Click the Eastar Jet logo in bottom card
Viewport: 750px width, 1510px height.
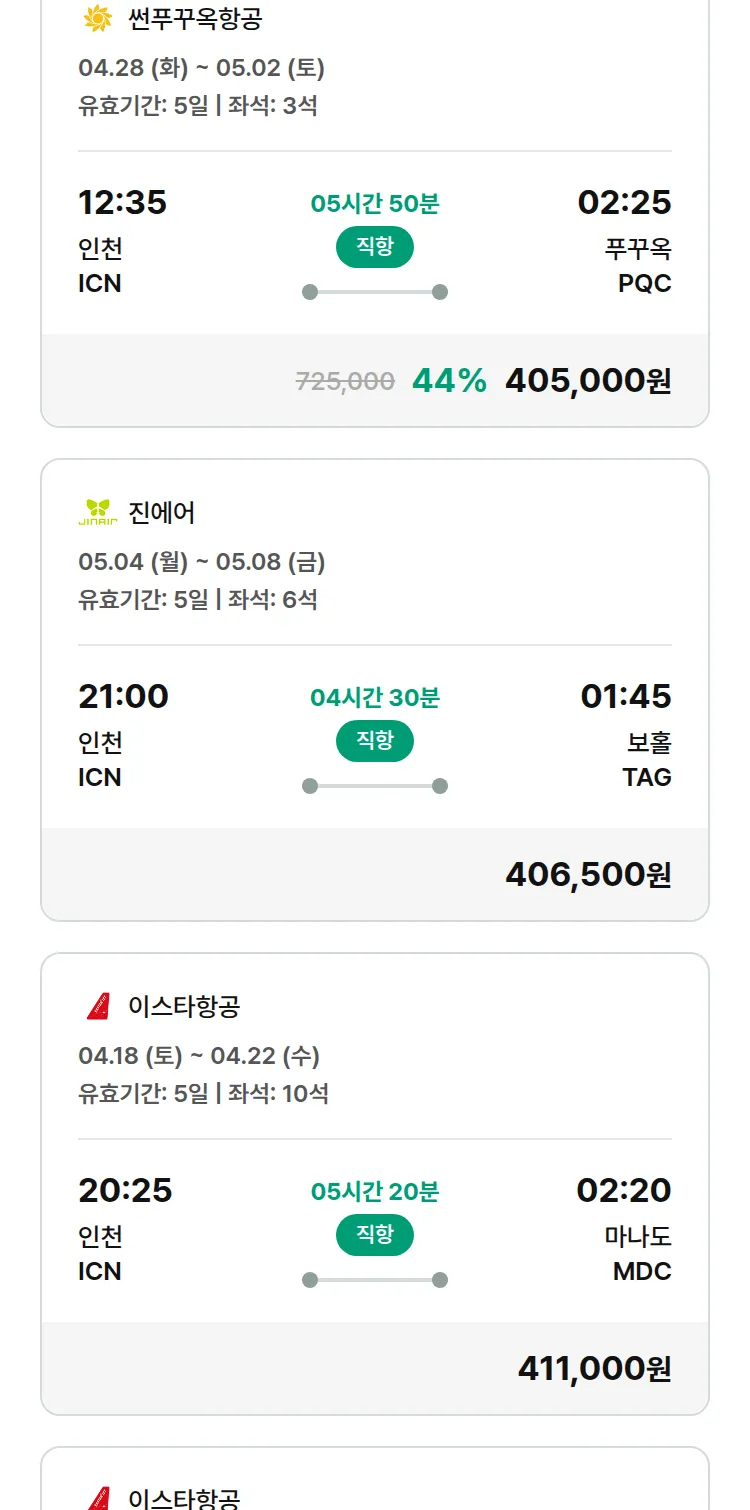pos(98,1497)
